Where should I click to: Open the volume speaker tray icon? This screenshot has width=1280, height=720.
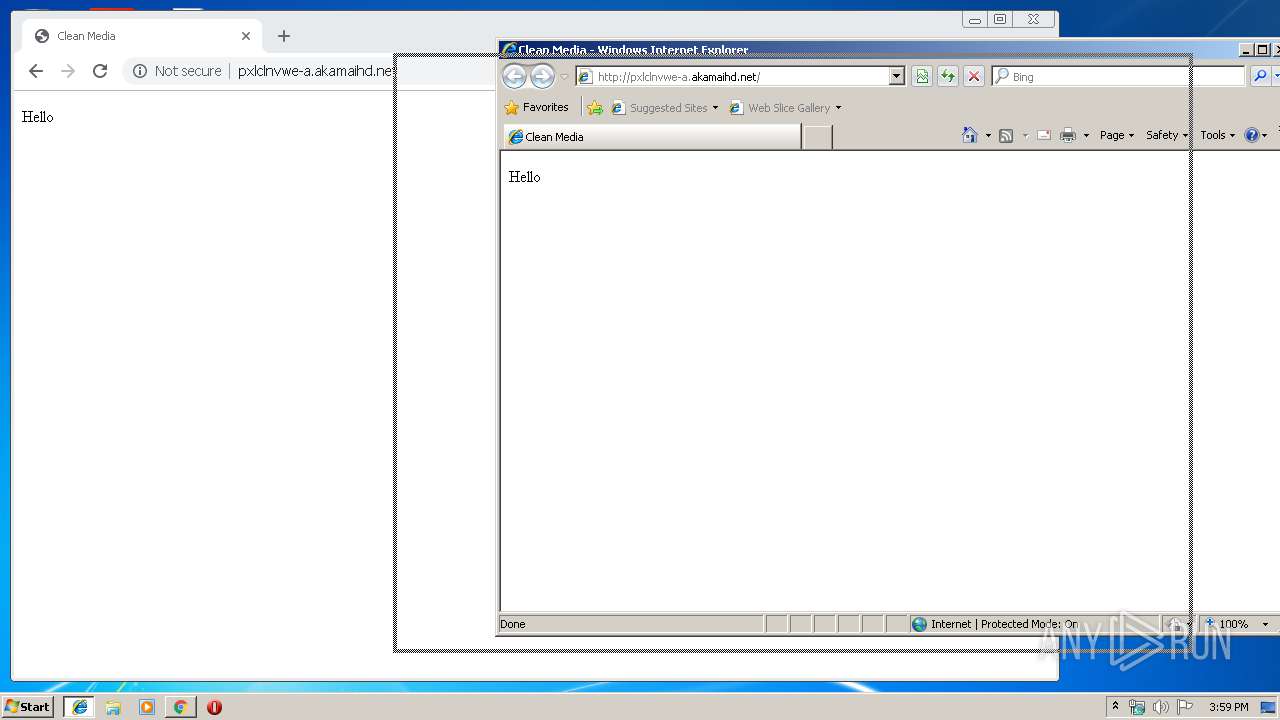click(x=1160, y=707)
